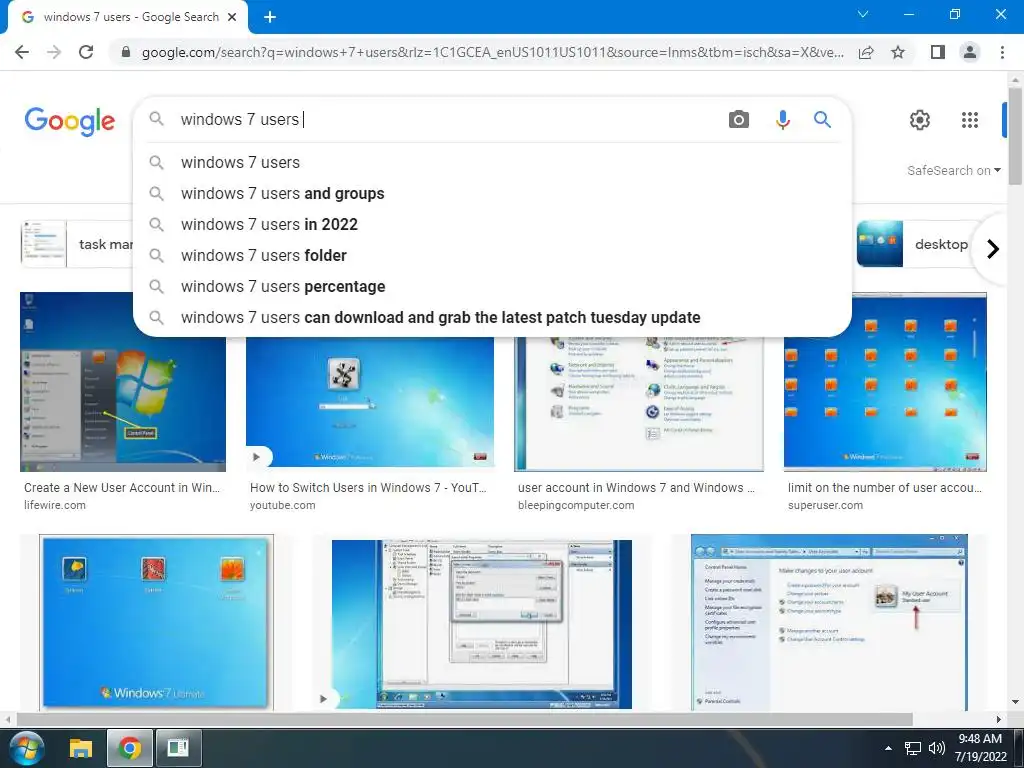Toggle the Chrome side panel icon

(938, 52)
